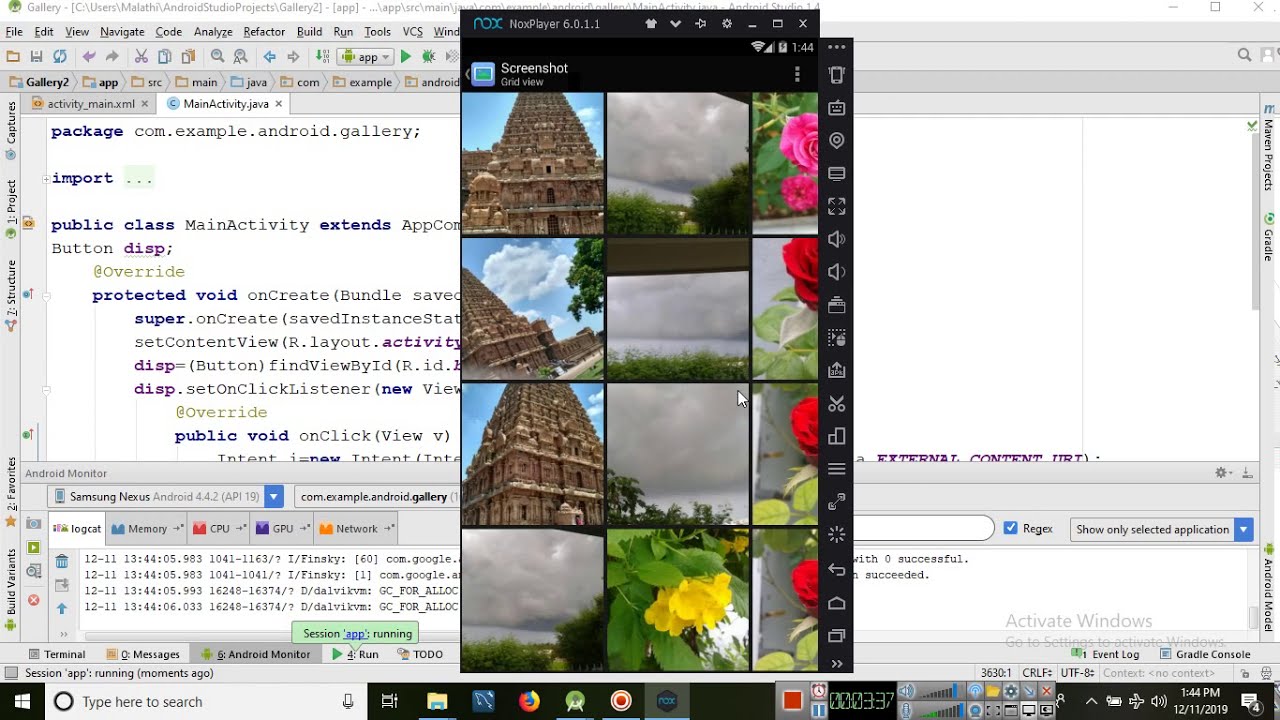1280x720 pixels.
Task: Open the 4: Run tool window
Action: point(356,654)
